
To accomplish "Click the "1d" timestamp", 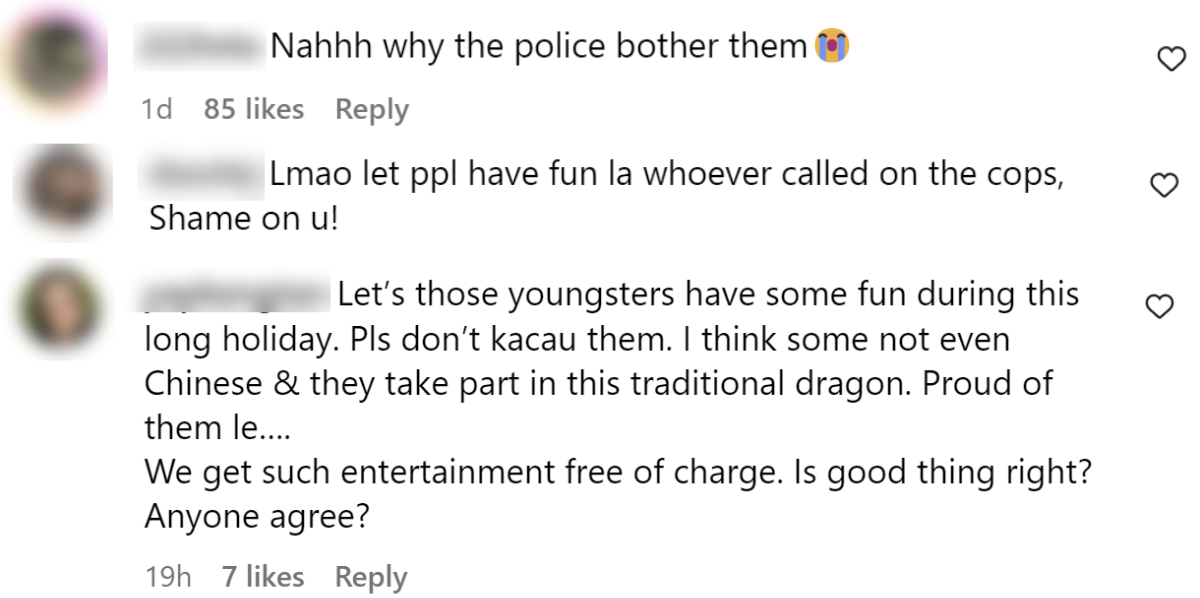I will pyautogui.click(x=157, y=109).
